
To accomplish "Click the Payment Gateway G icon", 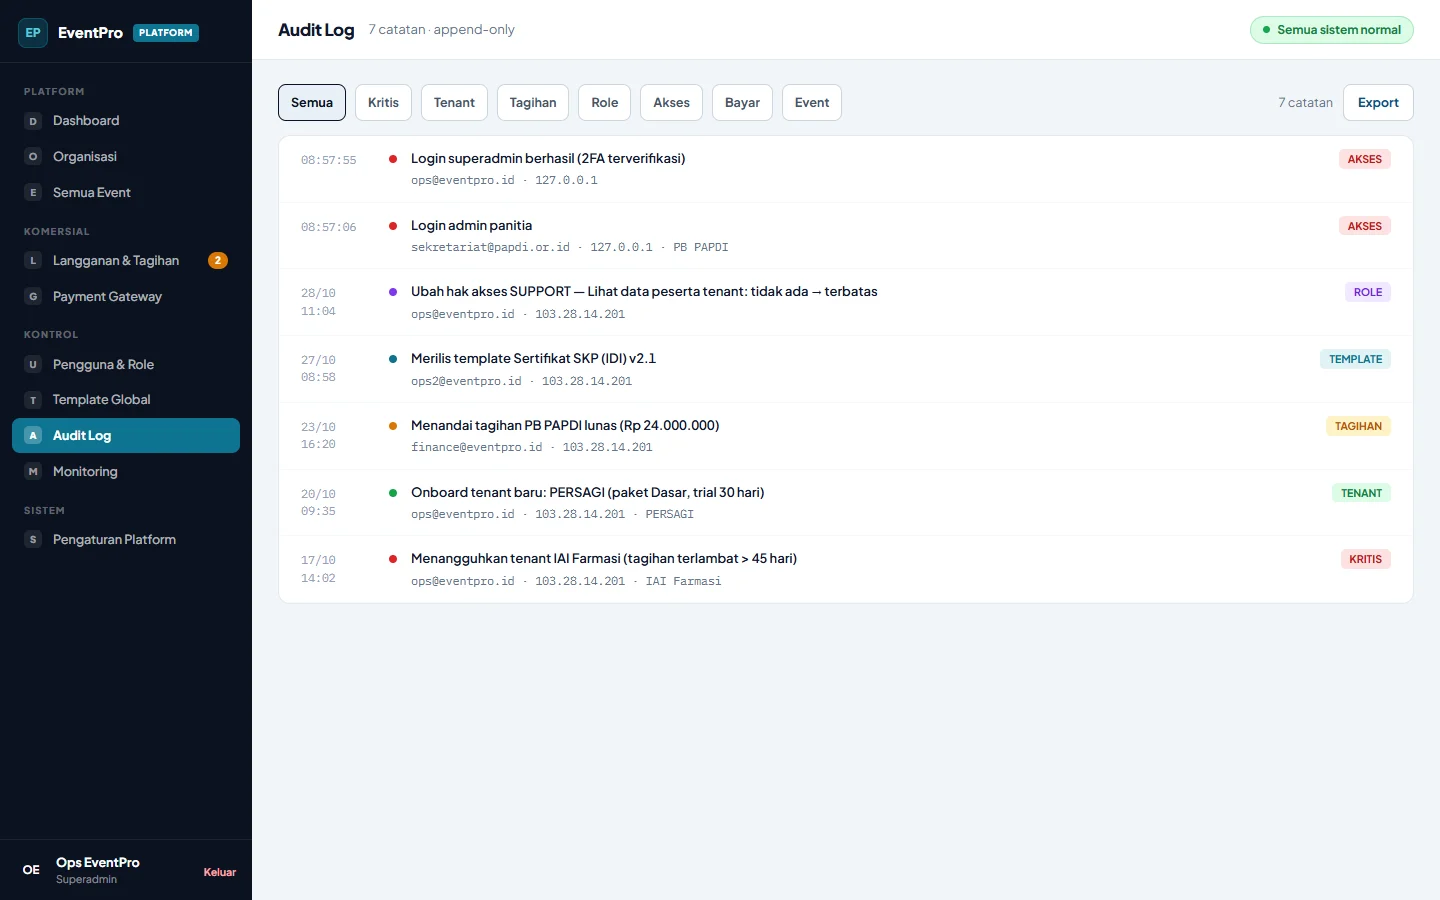I will click(x=33, y=297).
